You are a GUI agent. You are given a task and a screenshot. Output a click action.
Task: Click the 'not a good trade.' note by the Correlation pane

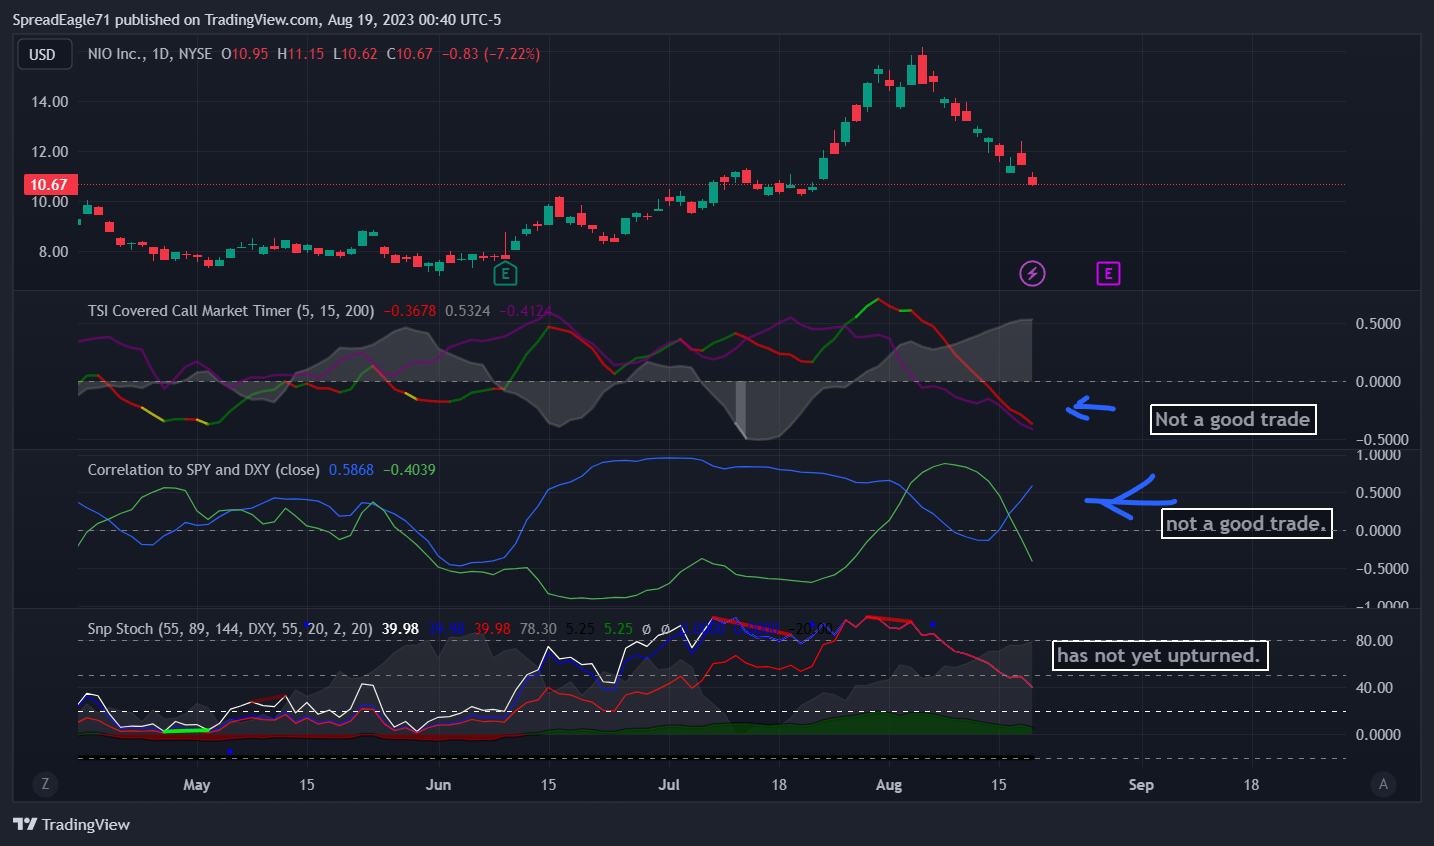click(1247, 524)
